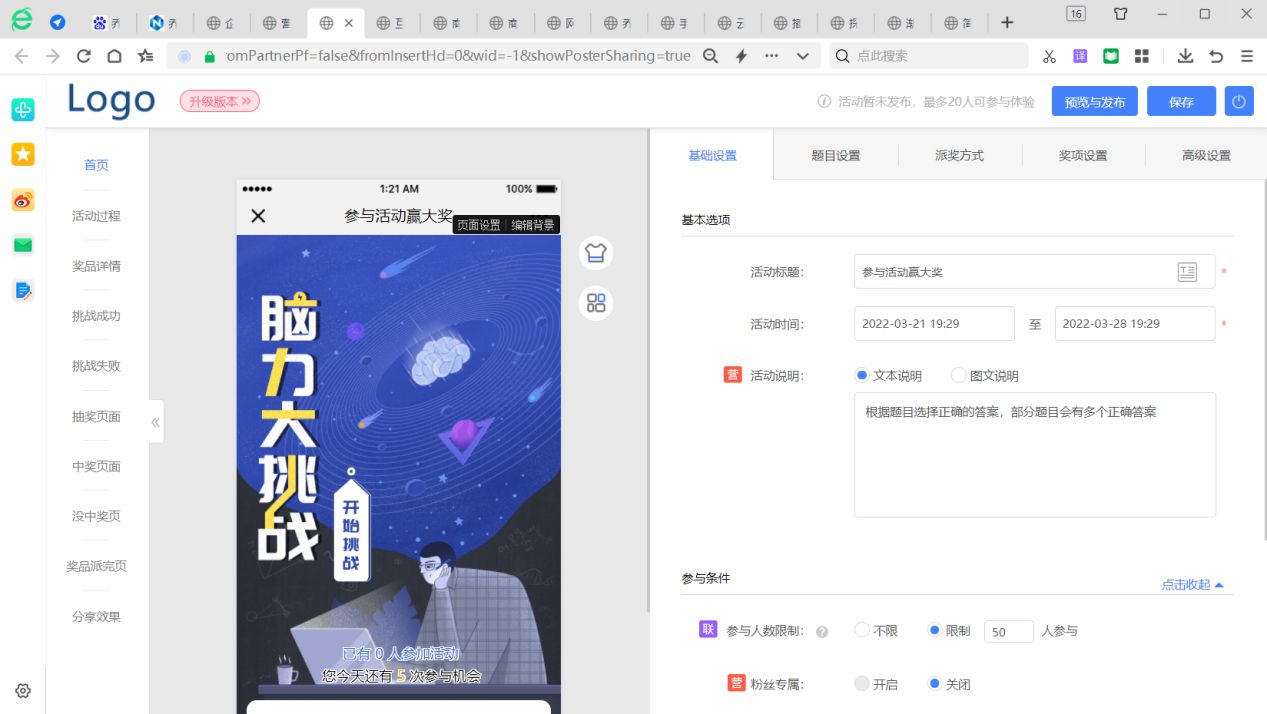The image size is (1267, 714).
Task: Collapse section via 点击收起
Action: (1192, 585)
